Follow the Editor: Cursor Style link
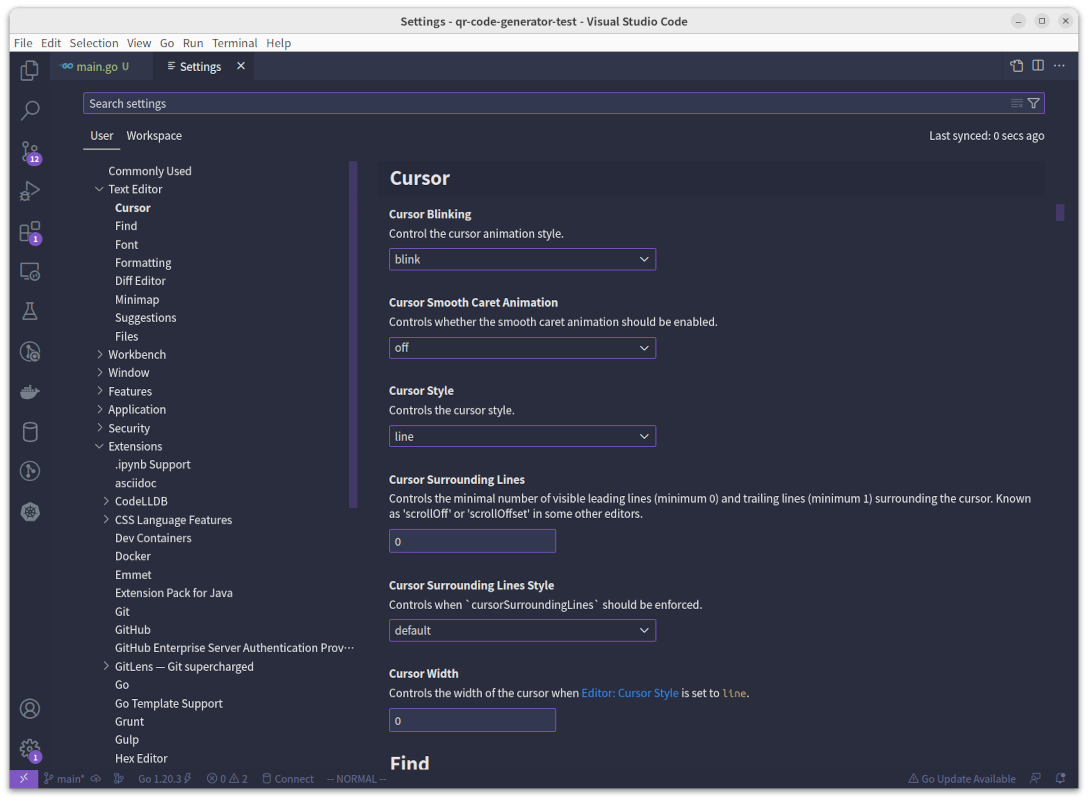The image size is (1088, 800). click(629, 693)
